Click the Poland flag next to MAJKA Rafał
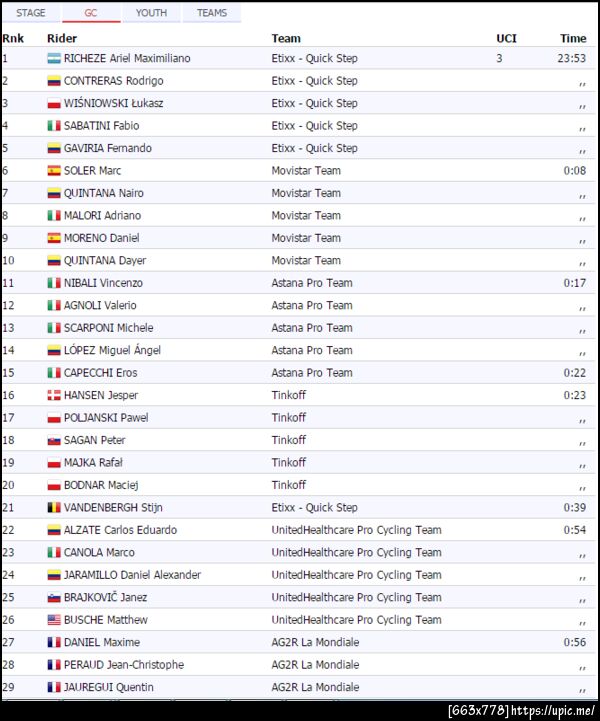 click(54, 463)
